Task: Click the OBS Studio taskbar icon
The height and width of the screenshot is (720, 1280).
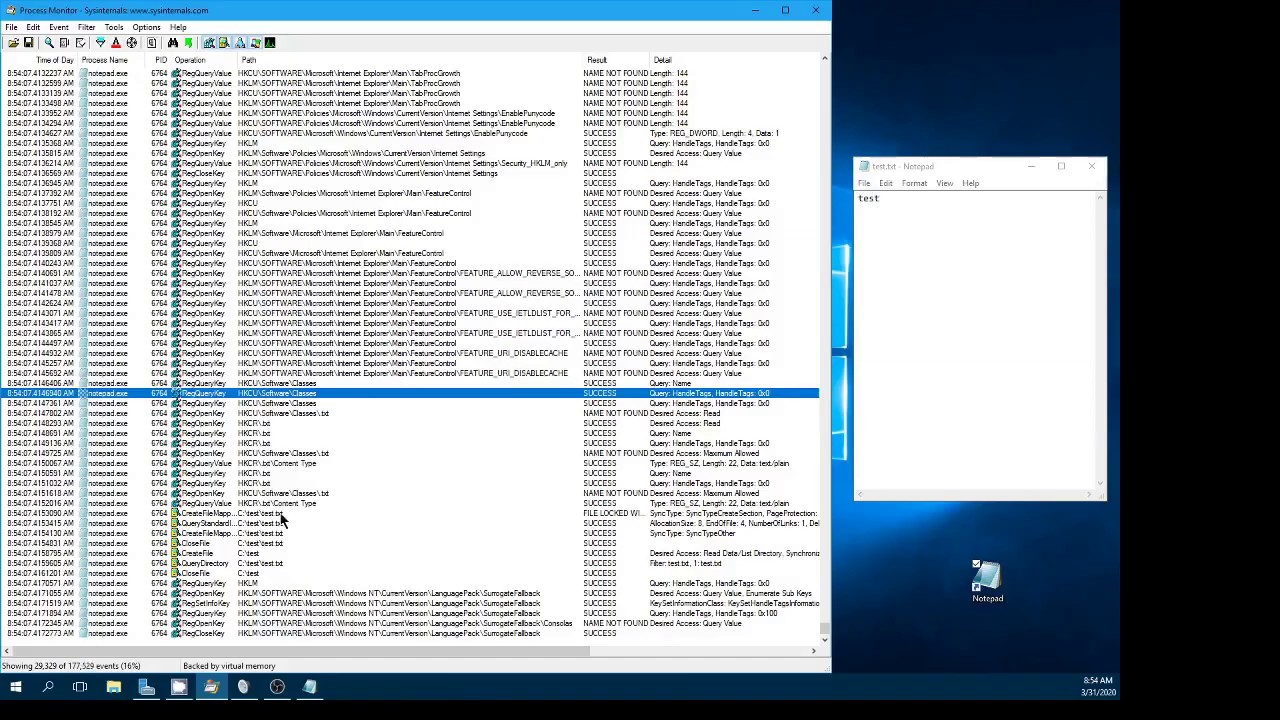Action: (277, 687)
